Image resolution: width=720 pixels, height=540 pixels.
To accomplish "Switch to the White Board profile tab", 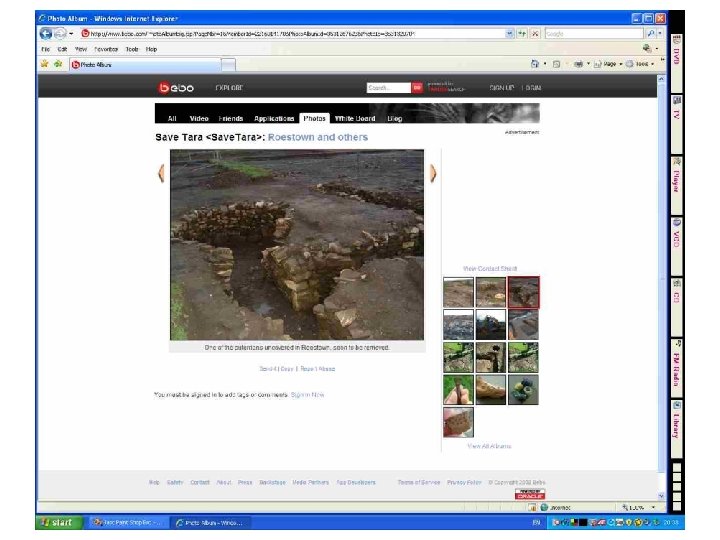I will tap(355, 118).
